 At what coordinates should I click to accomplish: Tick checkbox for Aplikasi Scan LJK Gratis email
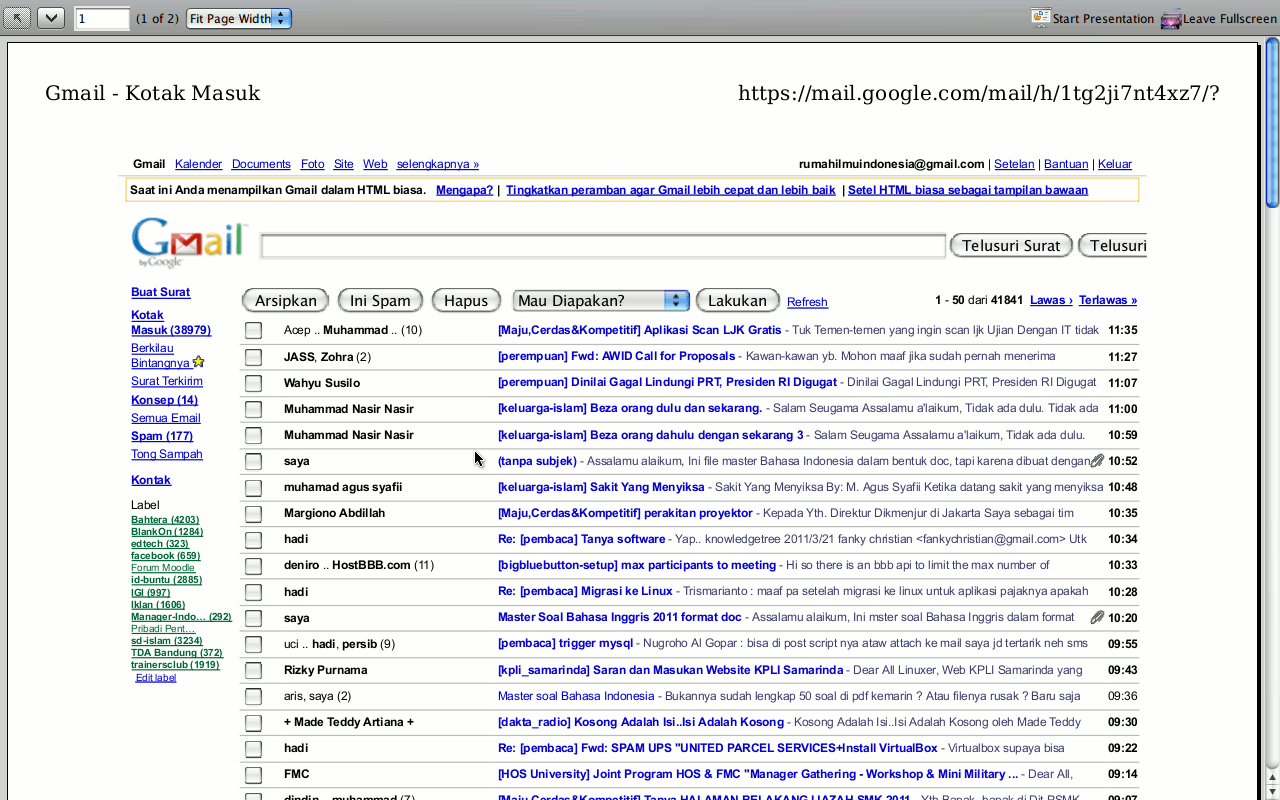(x=253, y=330)
